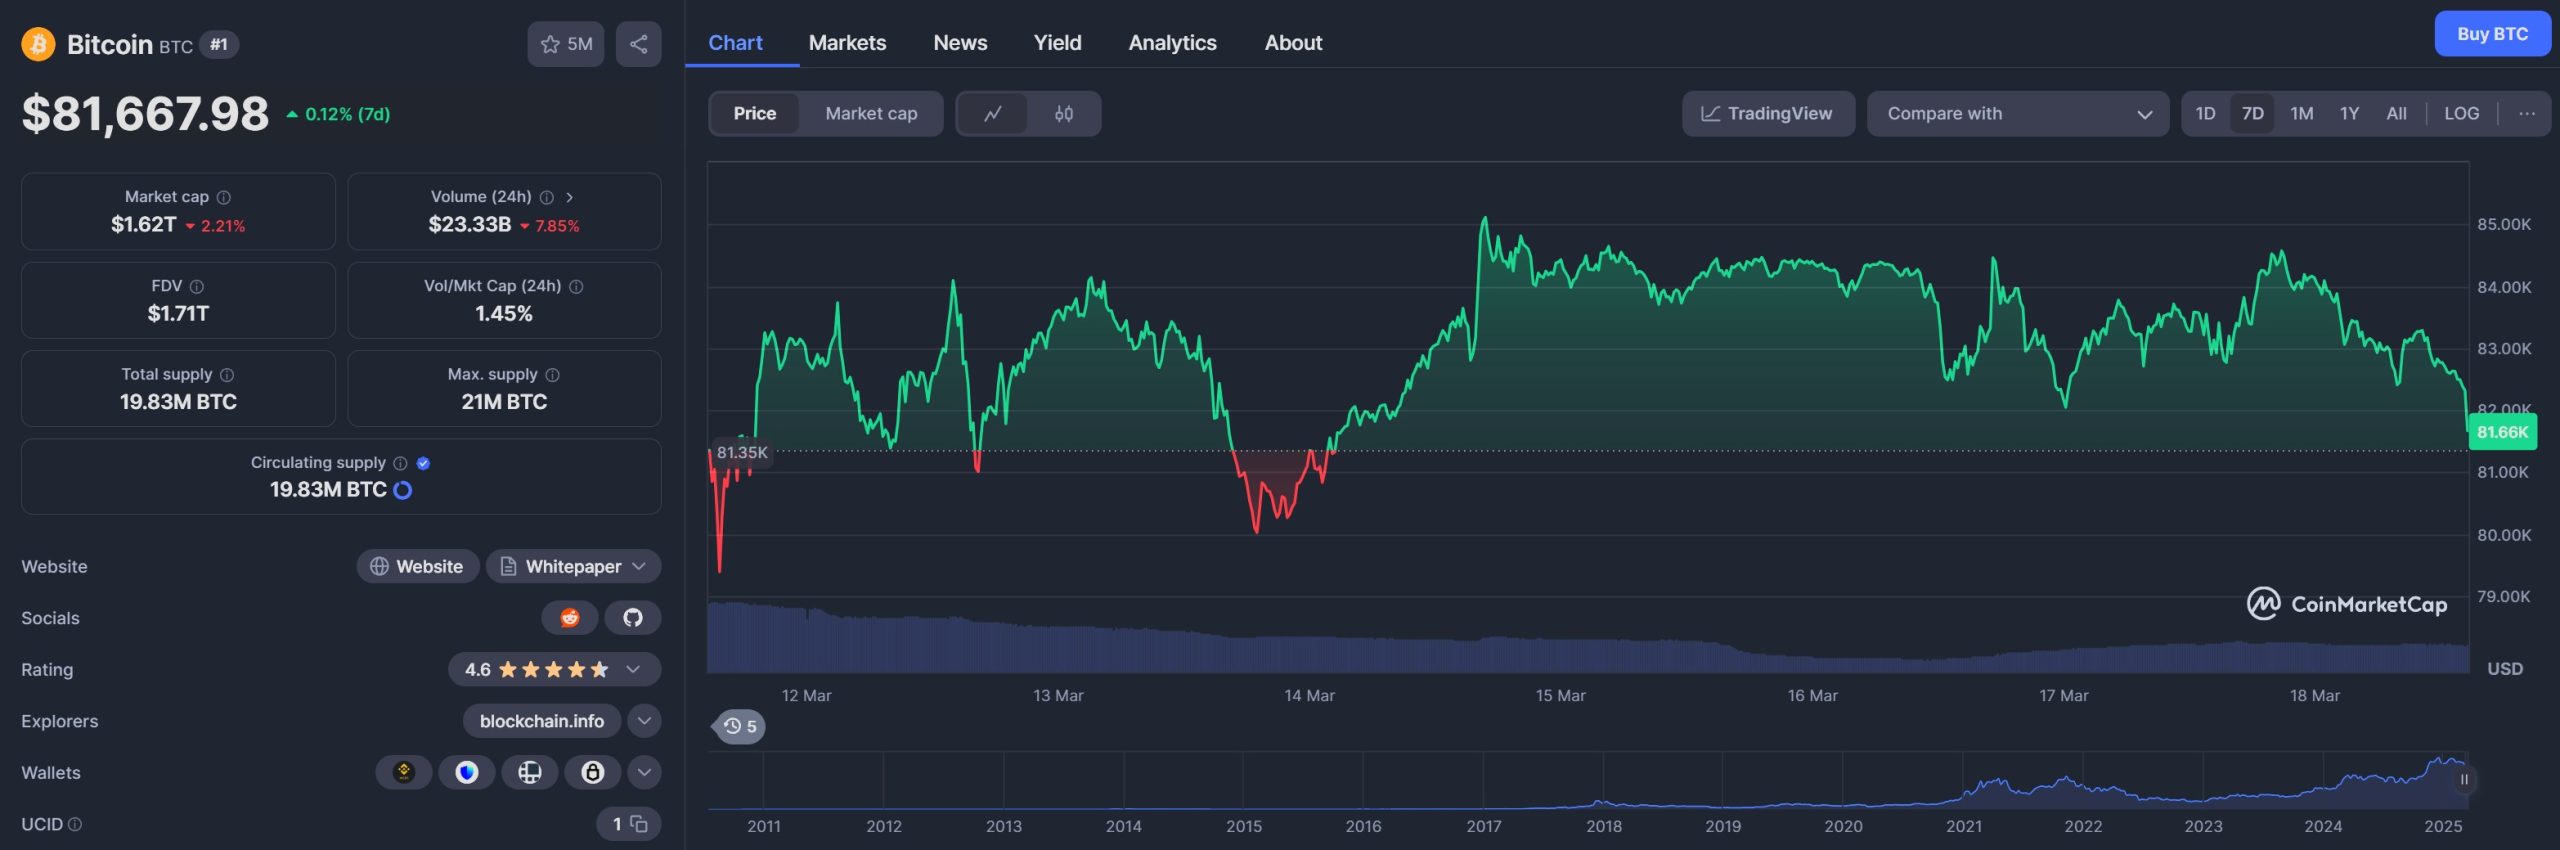Show Circulating supply info icon
The height and width of the screenshot is (850, 2560).
point(400,463)
